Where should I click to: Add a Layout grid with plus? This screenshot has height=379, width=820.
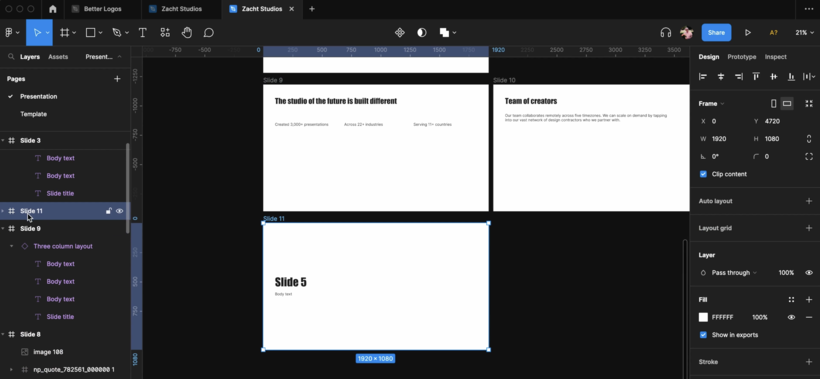(809, 228)
